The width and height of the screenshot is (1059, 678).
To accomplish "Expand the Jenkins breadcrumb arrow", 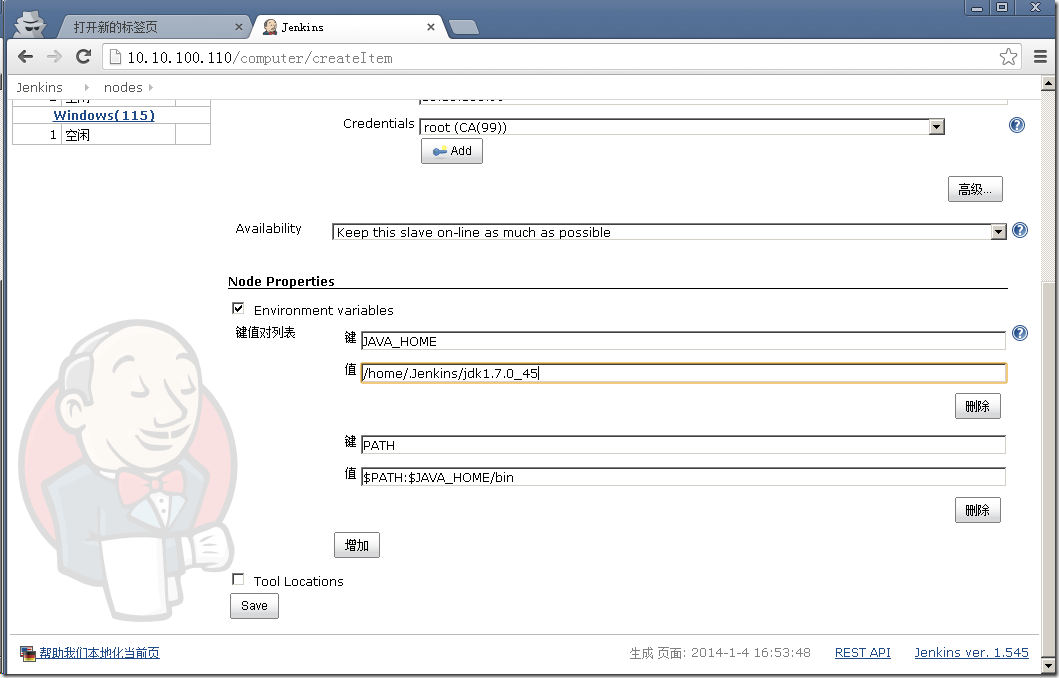I will [86, 87].
